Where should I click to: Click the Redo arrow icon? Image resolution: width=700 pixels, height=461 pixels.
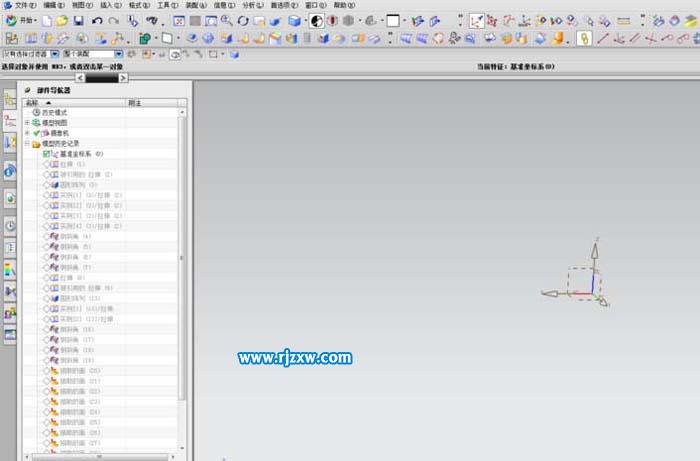tap(114, 21)
